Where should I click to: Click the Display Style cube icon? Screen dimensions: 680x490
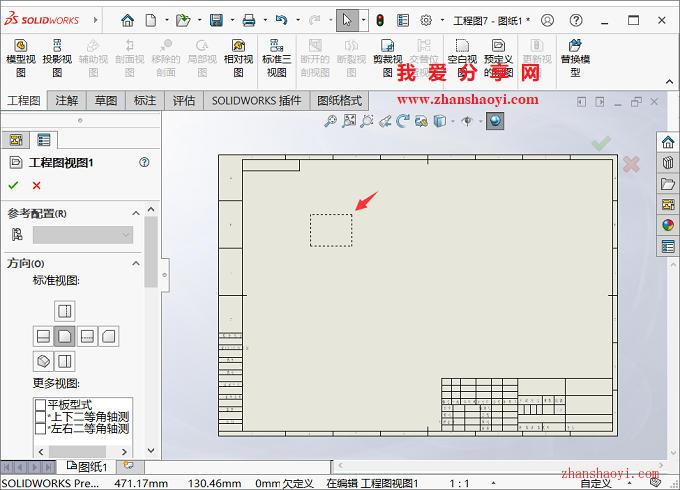[x=440, y=121]
